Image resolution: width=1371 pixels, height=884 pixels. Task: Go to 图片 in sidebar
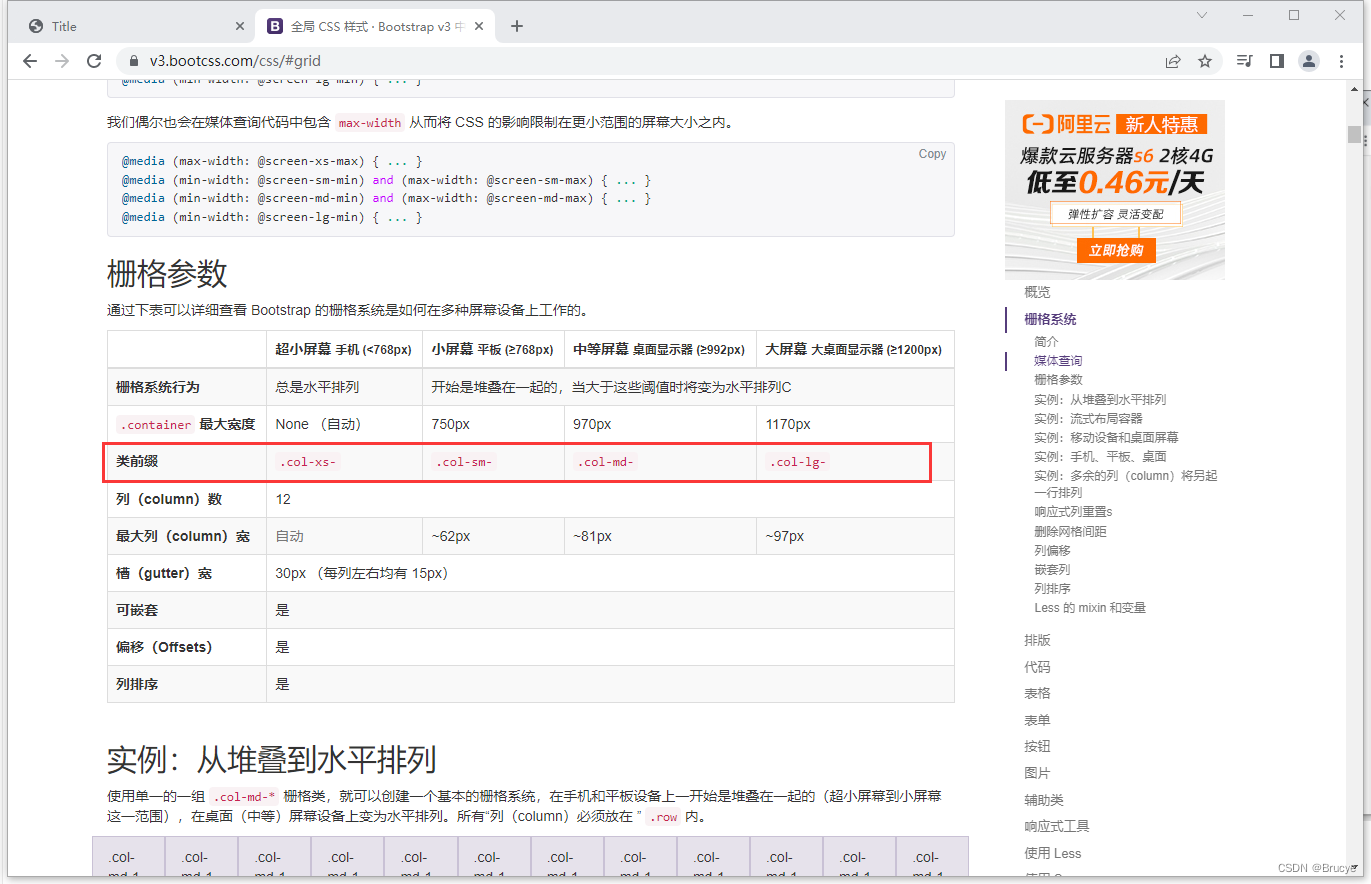tap(1037, 773)
